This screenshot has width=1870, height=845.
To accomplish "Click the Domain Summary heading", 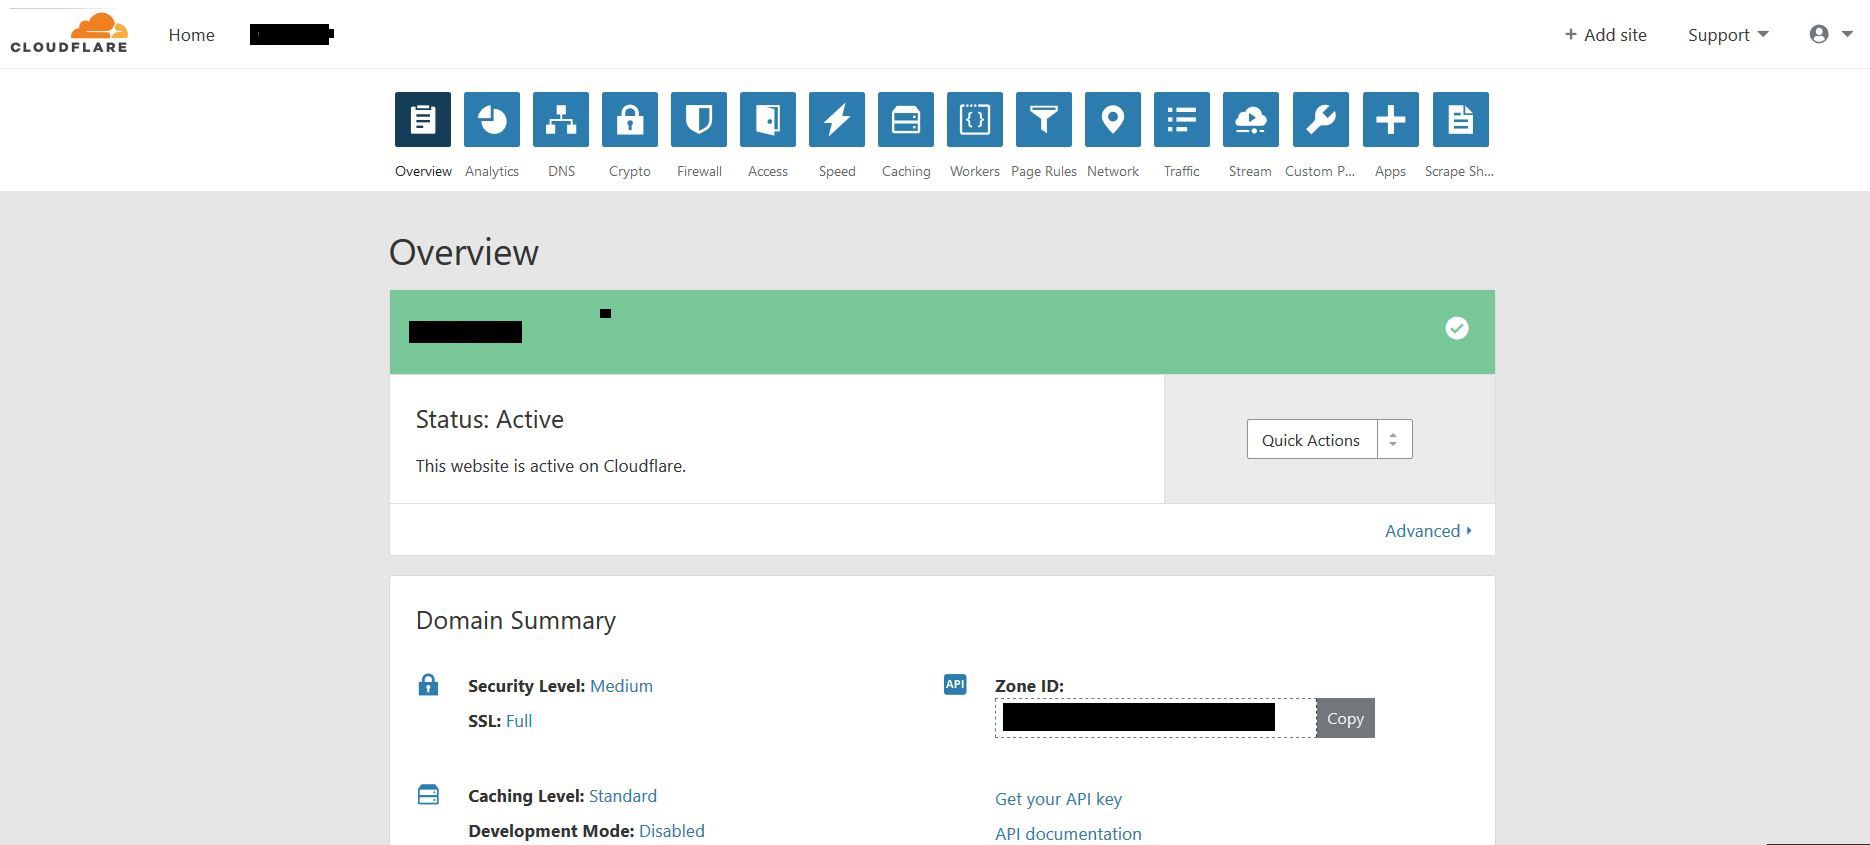I will click(516, 620).
